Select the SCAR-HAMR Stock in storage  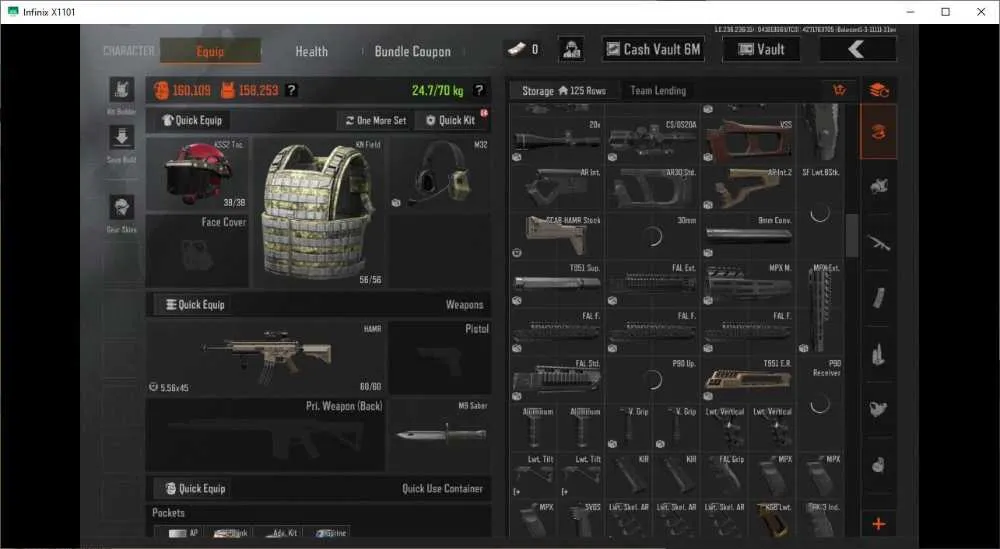(x=557, y=235)
